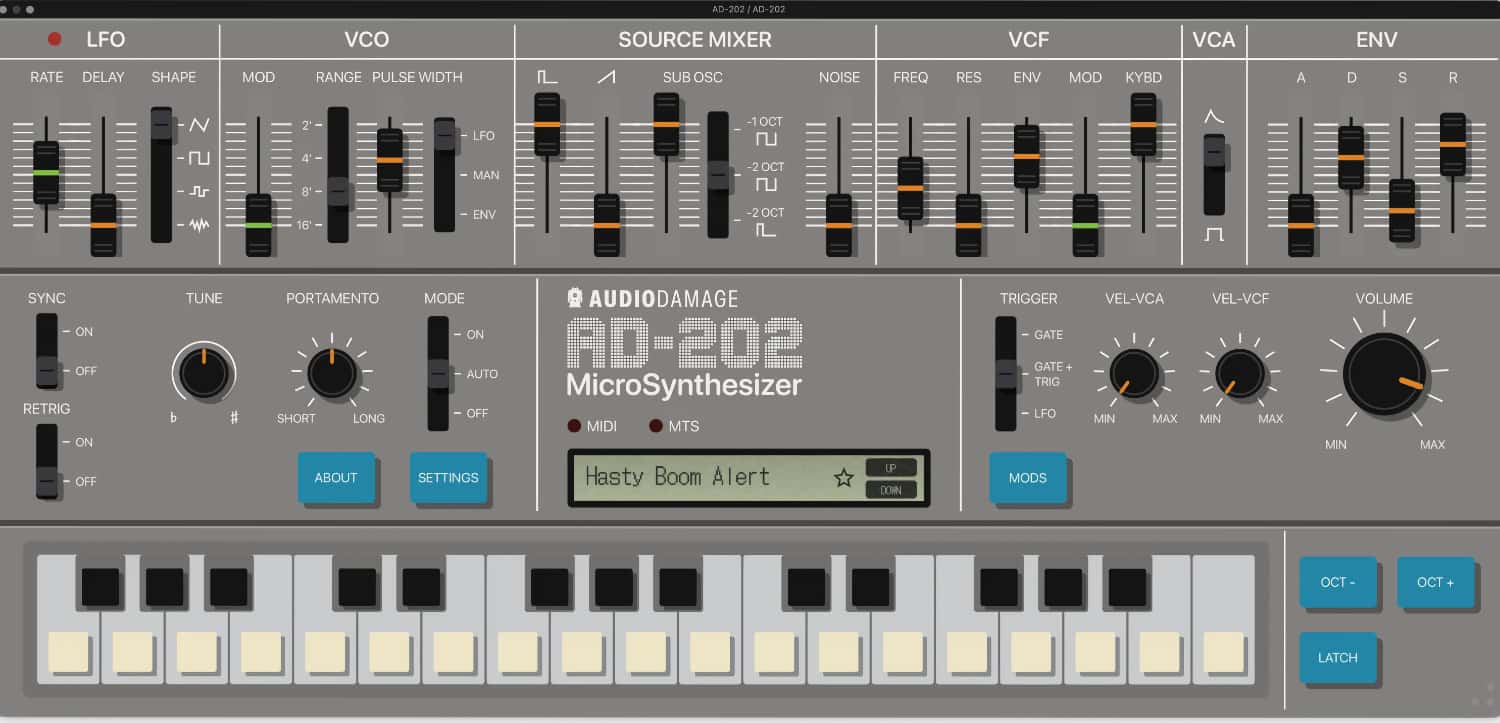This screenshot has width=1500, height=723.
Task: Click the Audio Damage logo
Action: 652,298
